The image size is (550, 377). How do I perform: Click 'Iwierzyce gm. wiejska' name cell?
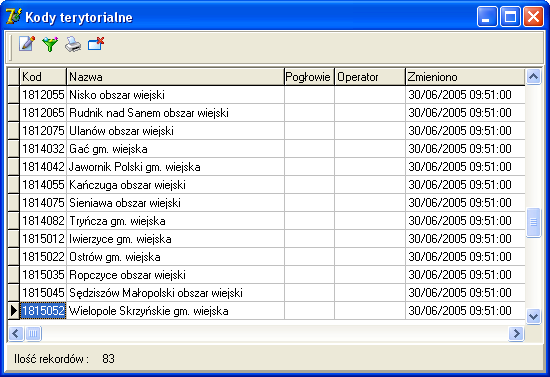click(x=175, y=239)
